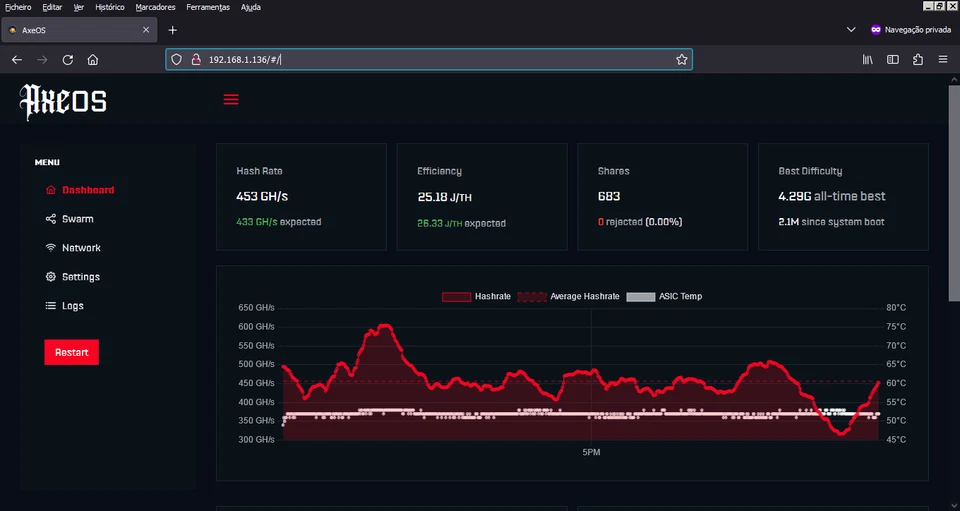Open the extensions puzzle icon
The image size is (960, 511).
coord(918,60)
